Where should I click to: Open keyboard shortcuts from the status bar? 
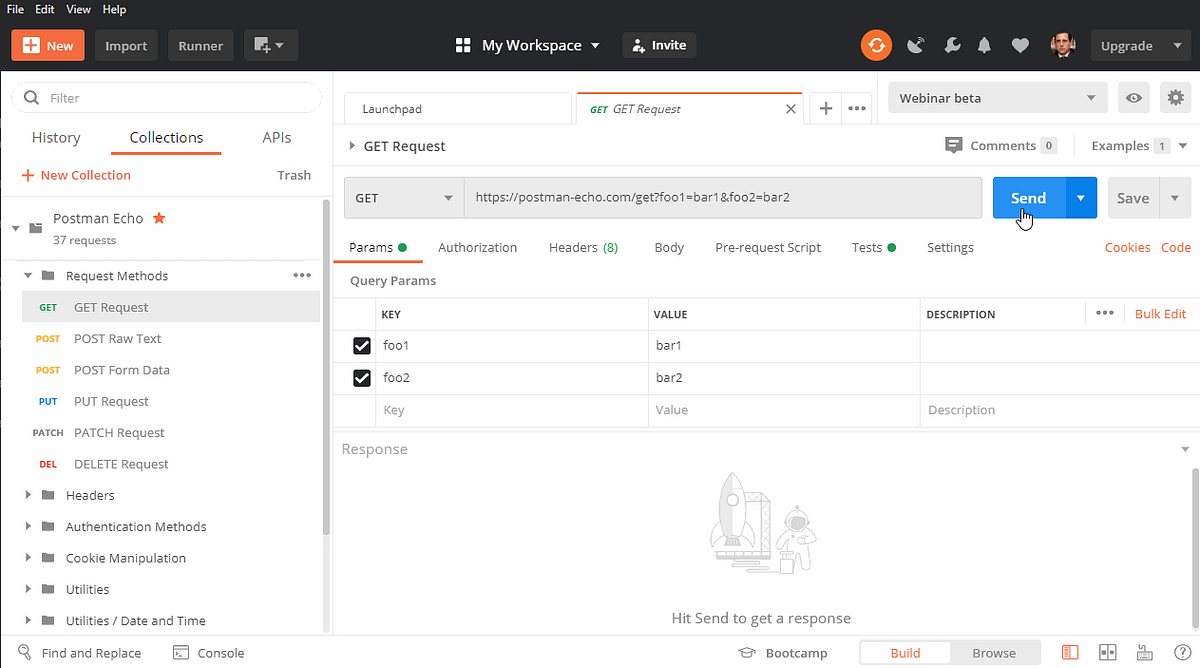tap(1144, 652)
